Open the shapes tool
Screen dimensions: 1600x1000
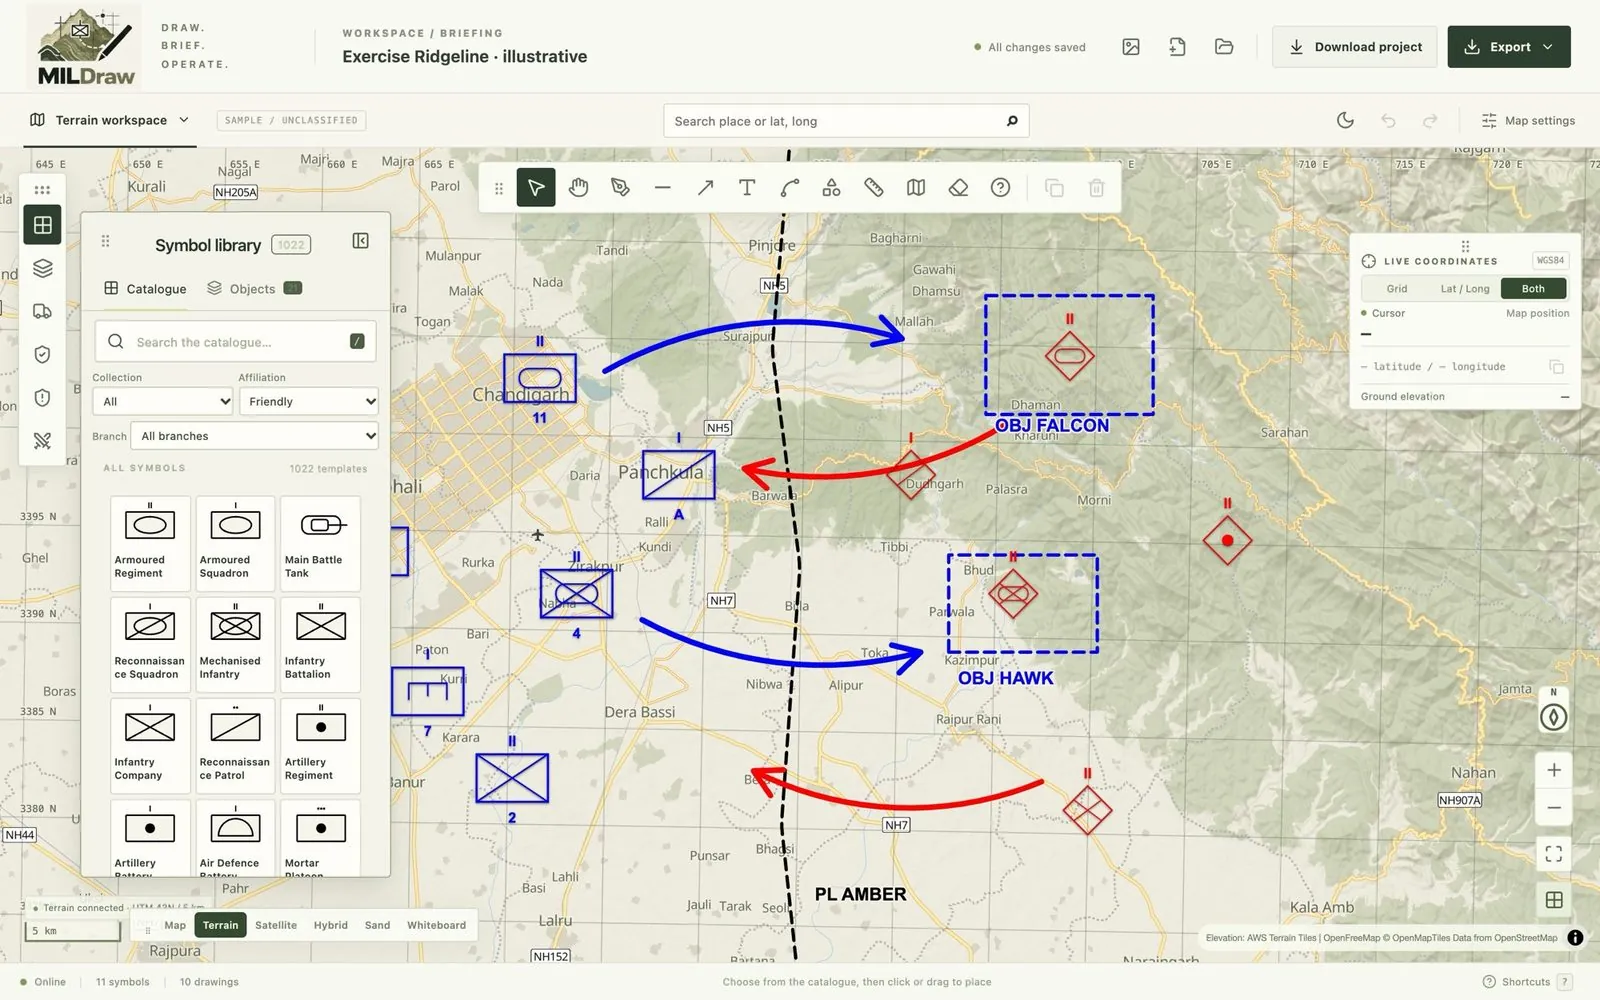pyautogui.click(x=831, y=188)
